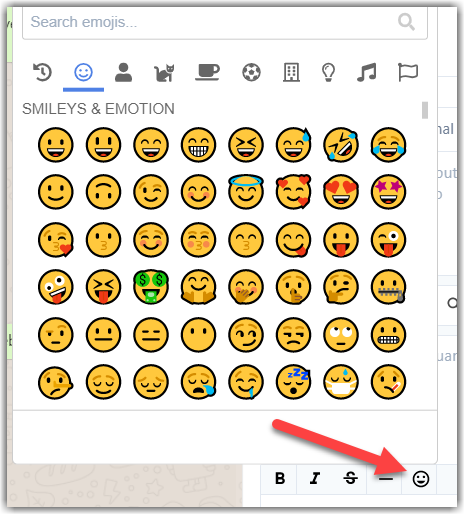Select the Travel & Places building icon
The height and width of the screenshot is (515, 465).
(291, 72)
